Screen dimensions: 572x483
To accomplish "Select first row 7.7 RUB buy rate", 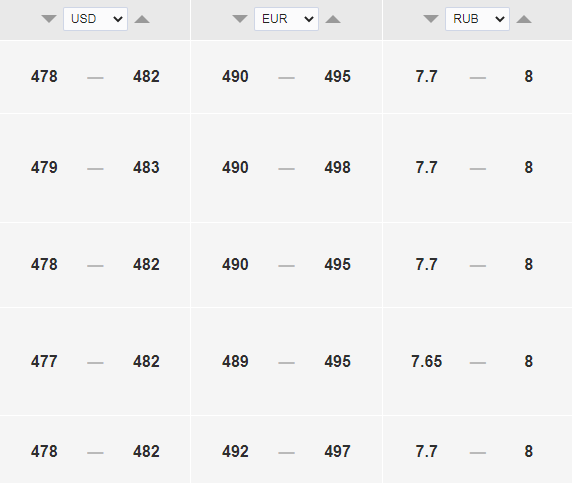I will (x=426, y=77).
